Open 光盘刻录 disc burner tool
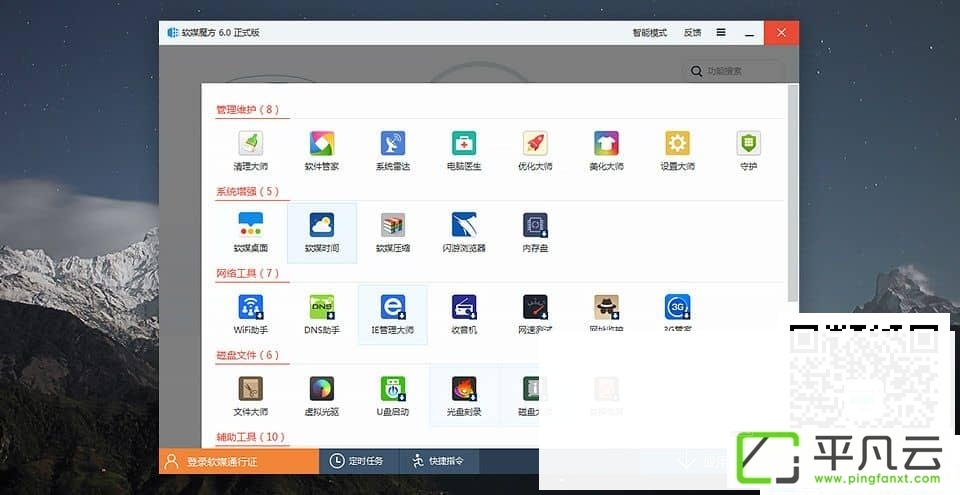Screen dimensions: 960x495 (463, 396)
